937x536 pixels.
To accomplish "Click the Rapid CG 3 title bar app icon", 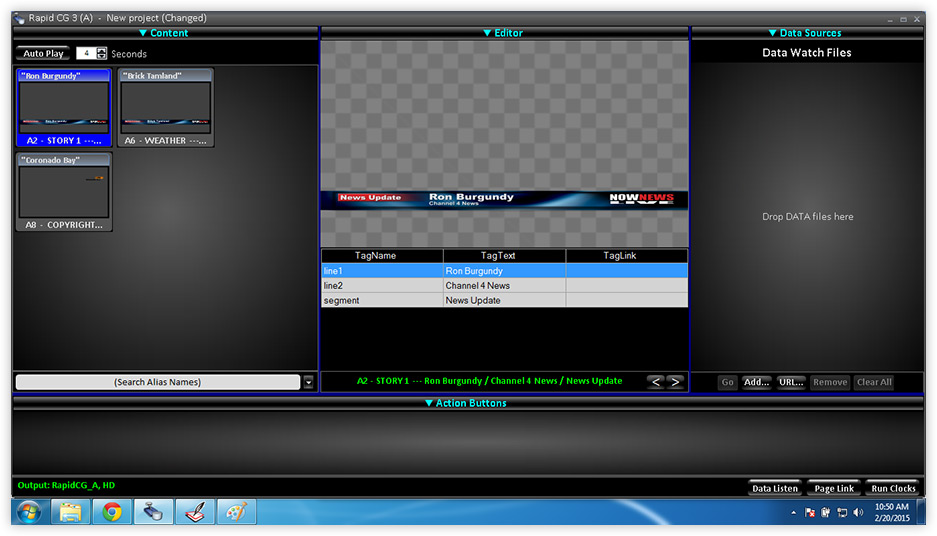I will click(x=20, y=19).
